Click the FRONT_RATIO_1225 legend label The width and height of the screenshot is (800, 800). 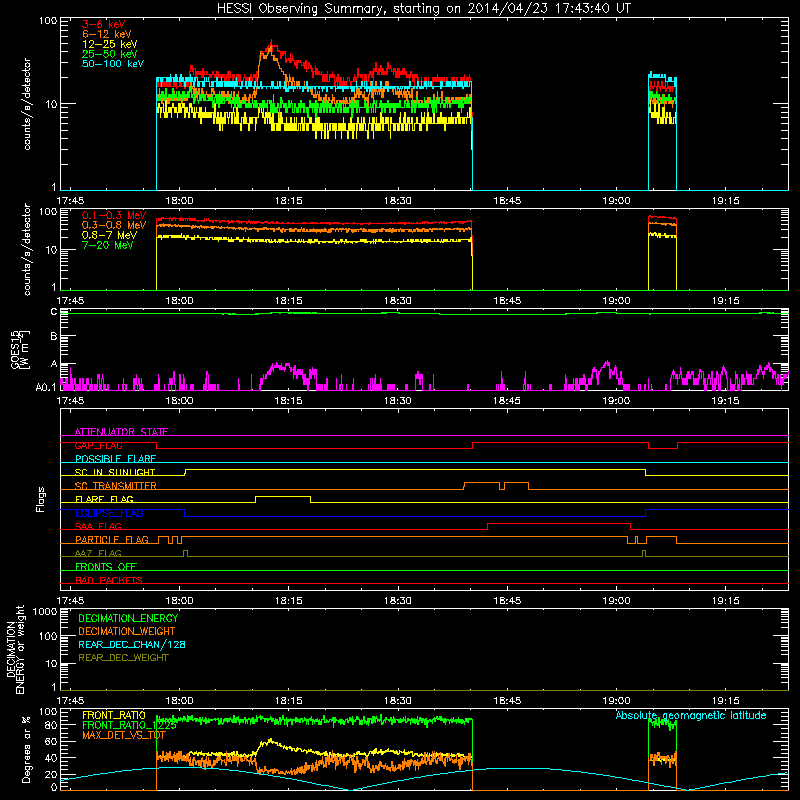tap(130, 725)
